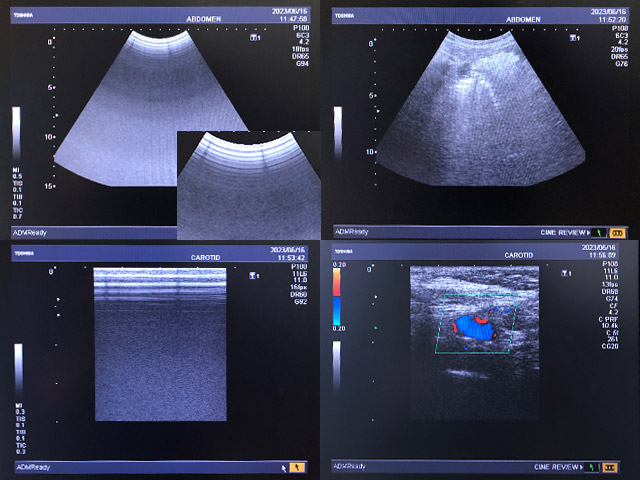This screenshot has width=640, height=480.
Task: Click the G76 gain value
Action: pos(621,64)
